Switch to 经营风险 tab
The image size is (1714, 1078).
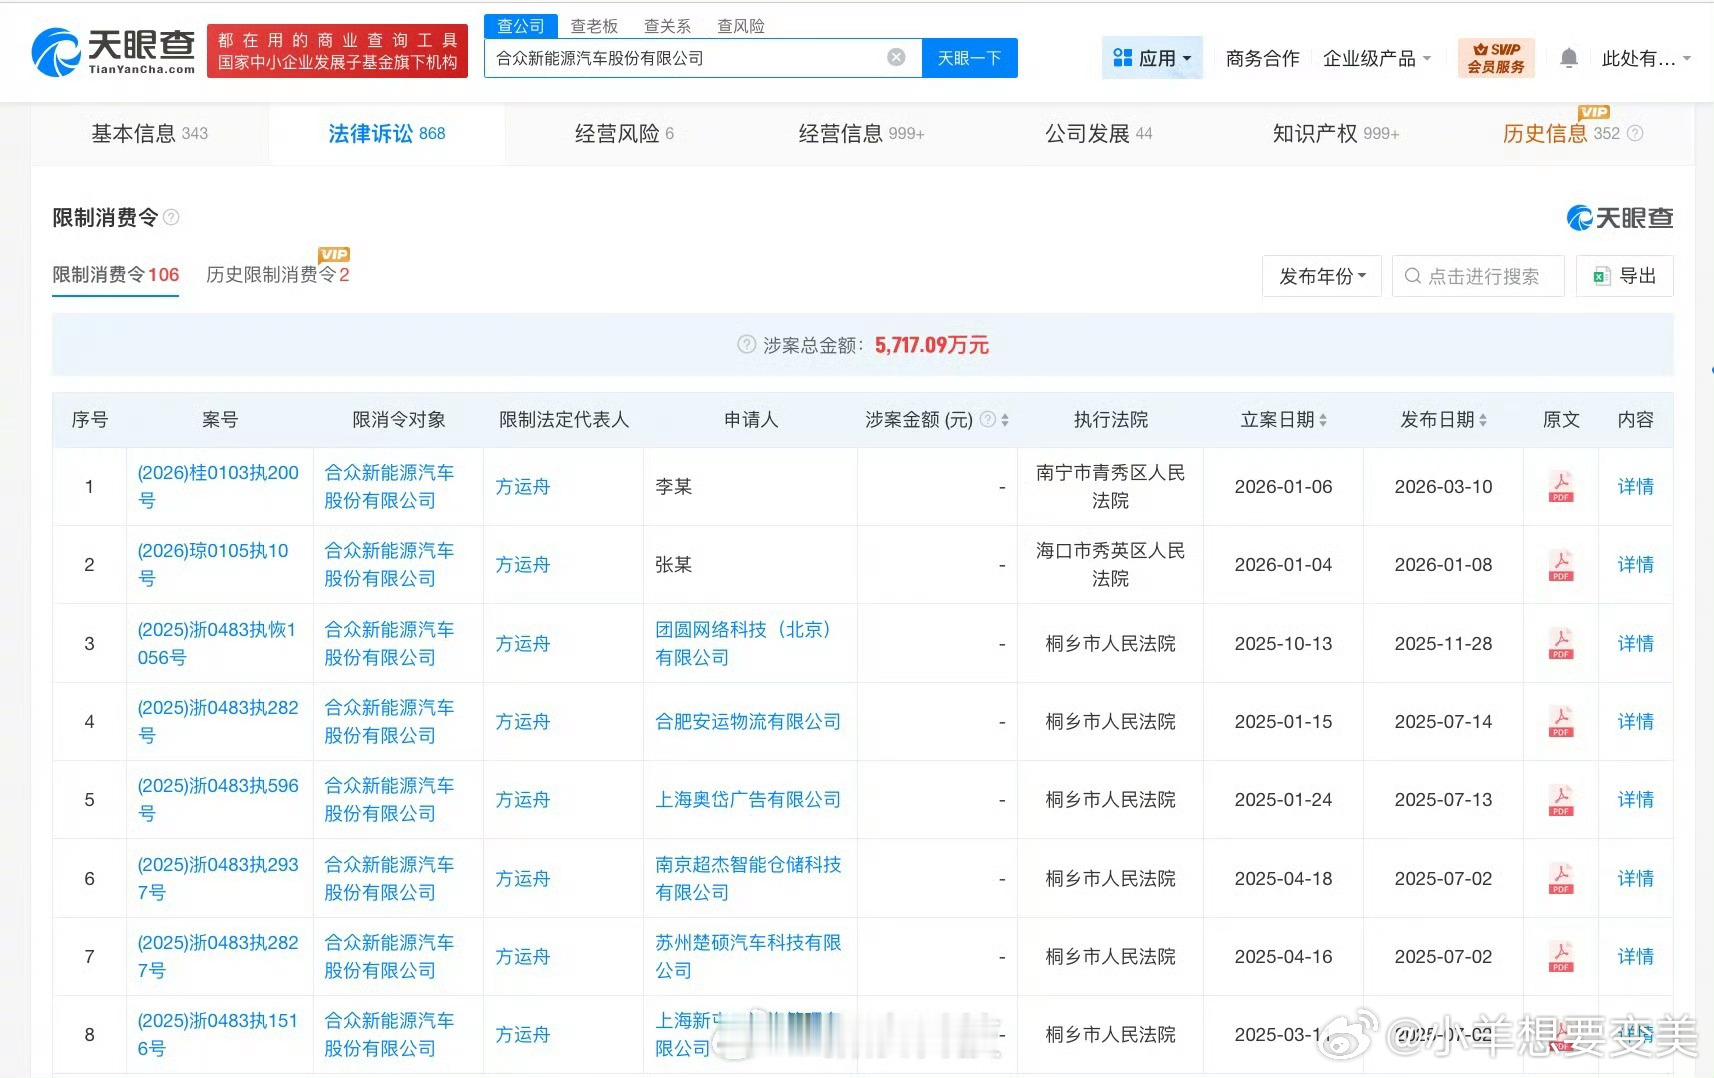click(x=623, y=133)
